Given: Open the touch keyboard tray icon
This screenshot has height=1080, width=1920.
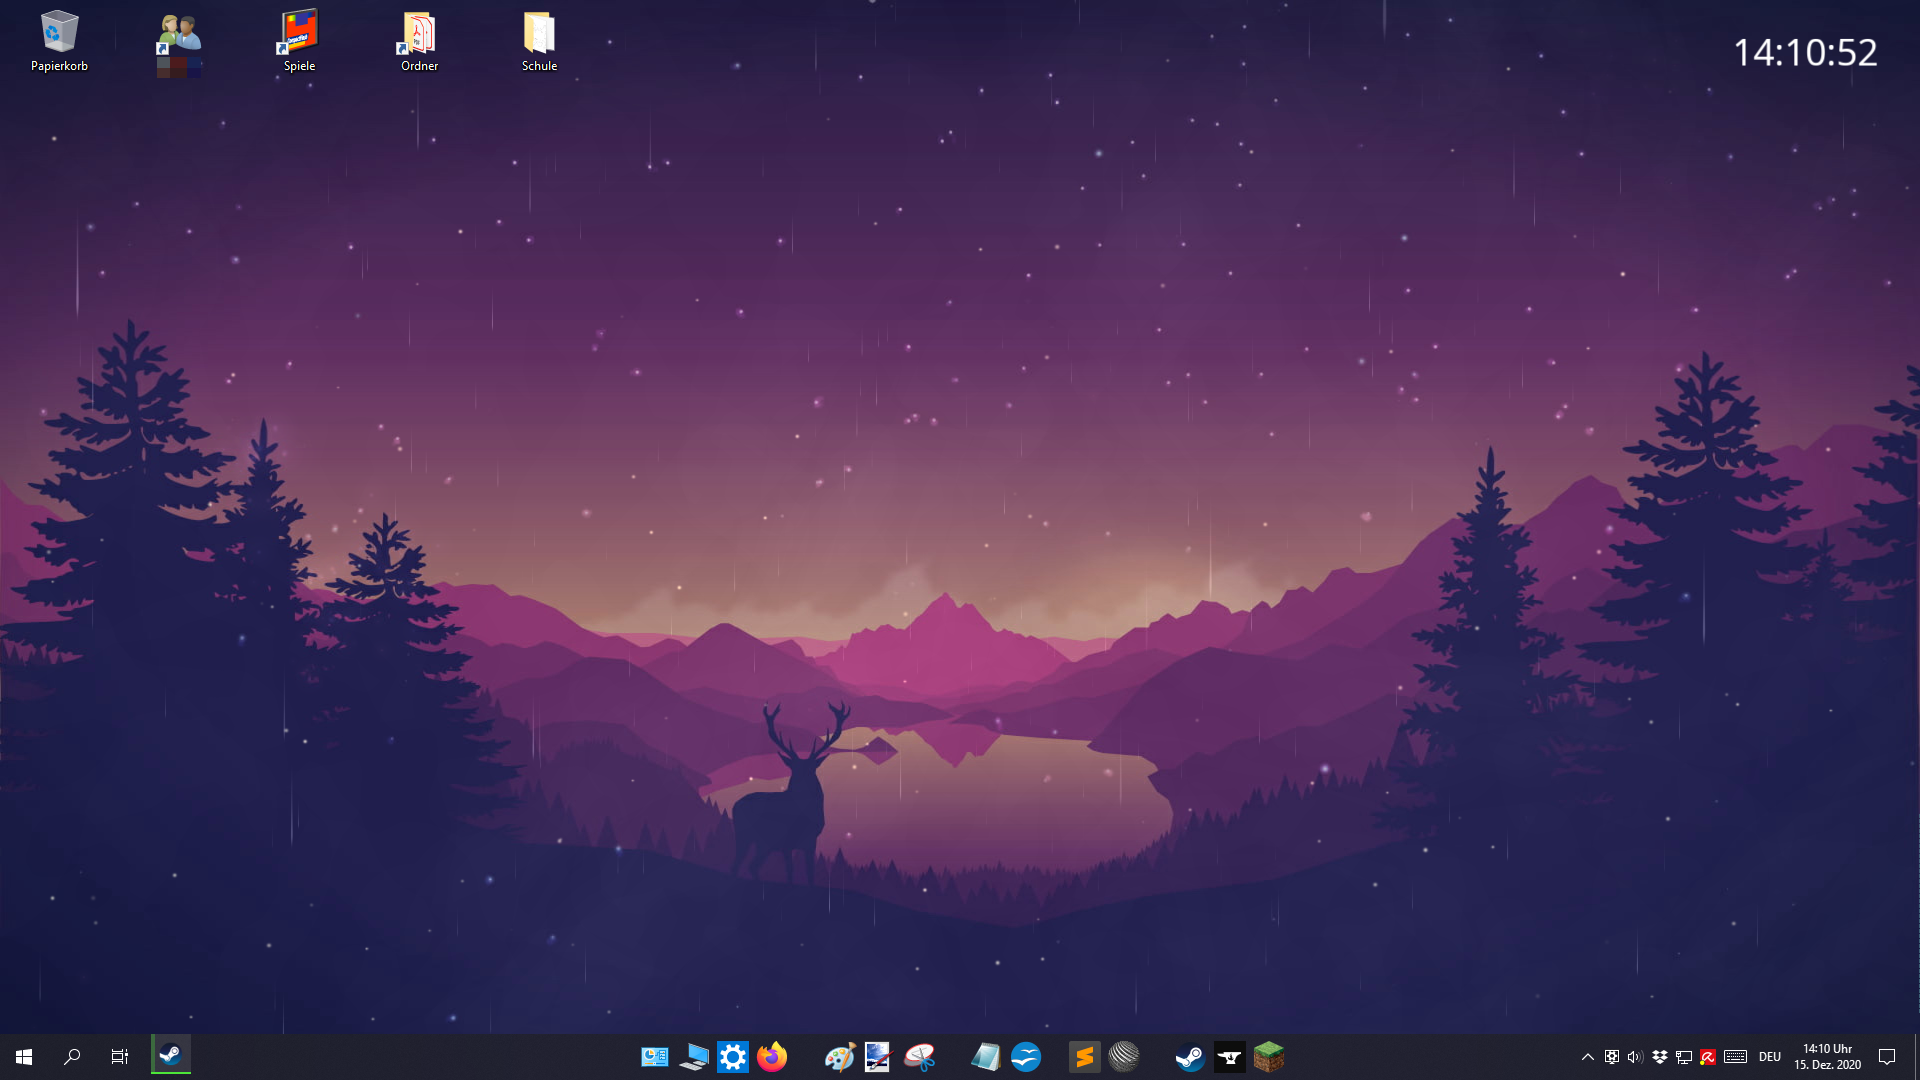Looking at the screenshot, I should click(x=1736, y=1057).
